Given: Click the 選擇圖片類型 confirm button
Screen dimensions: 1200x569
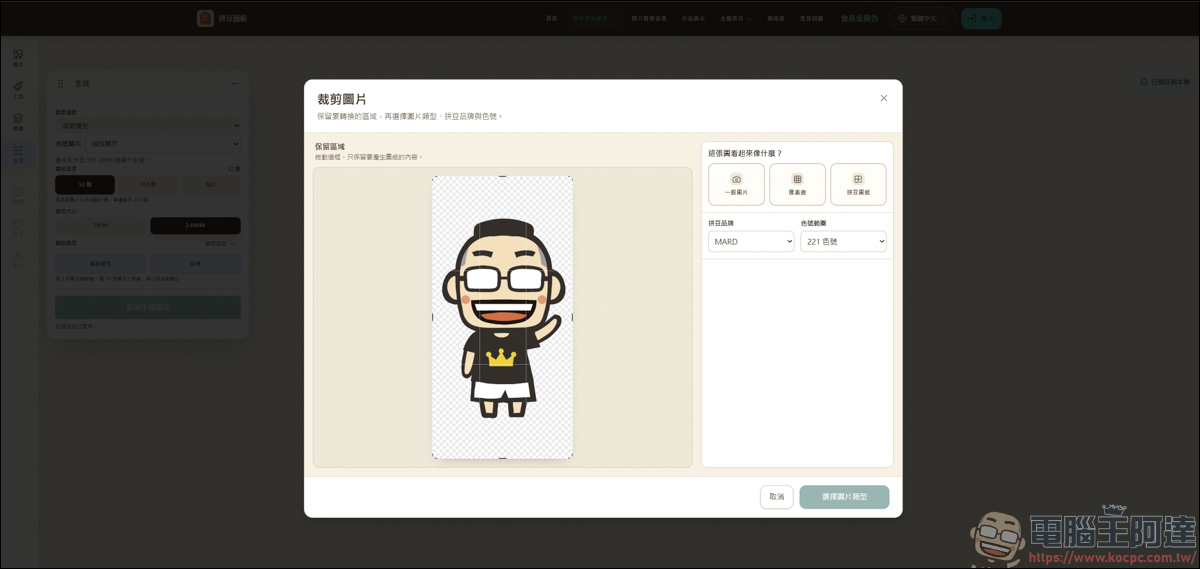Looking at the screenshot, I should point(844,497).
